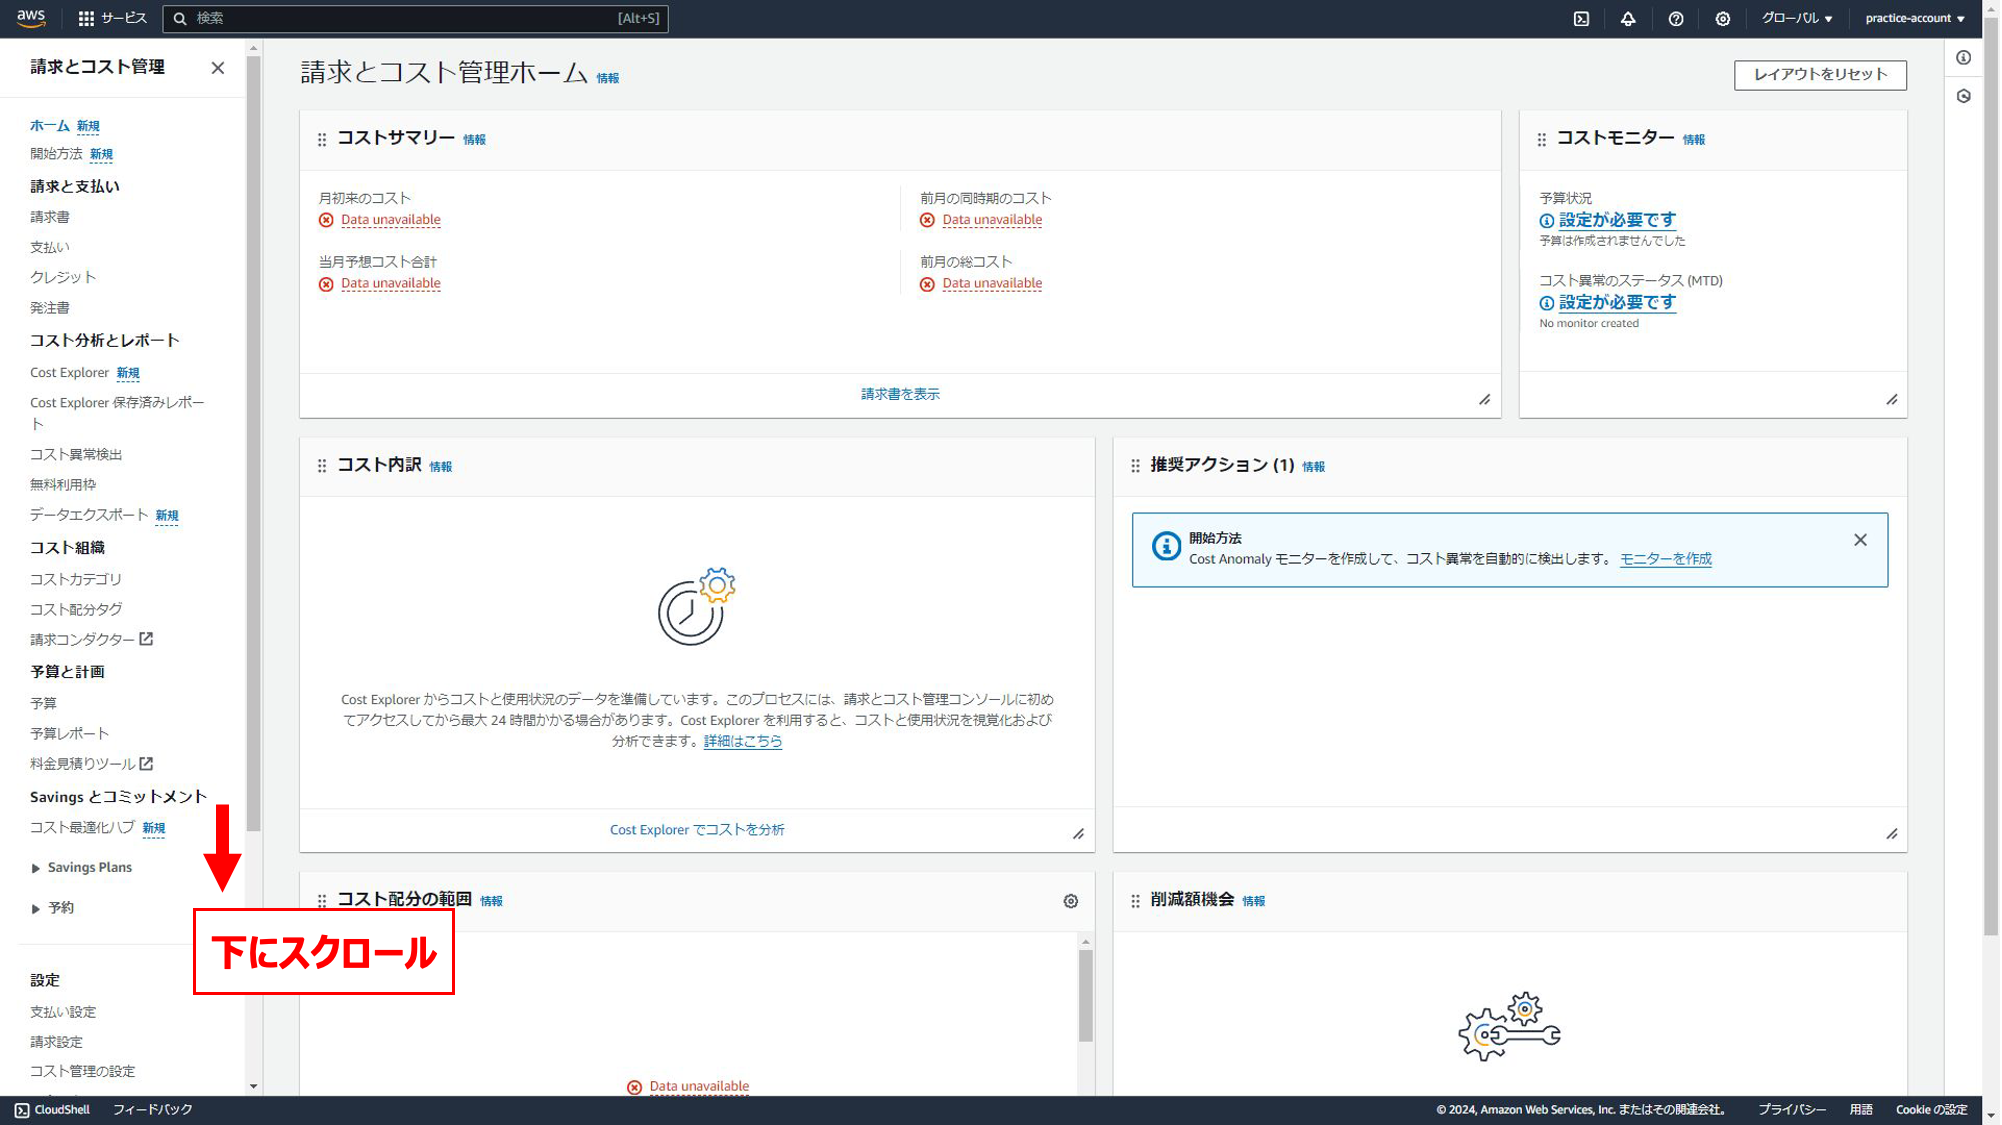Open CloudShell from the top navigation bar
Screen dimensions: 2002x1125
(x=1582, y=18)
